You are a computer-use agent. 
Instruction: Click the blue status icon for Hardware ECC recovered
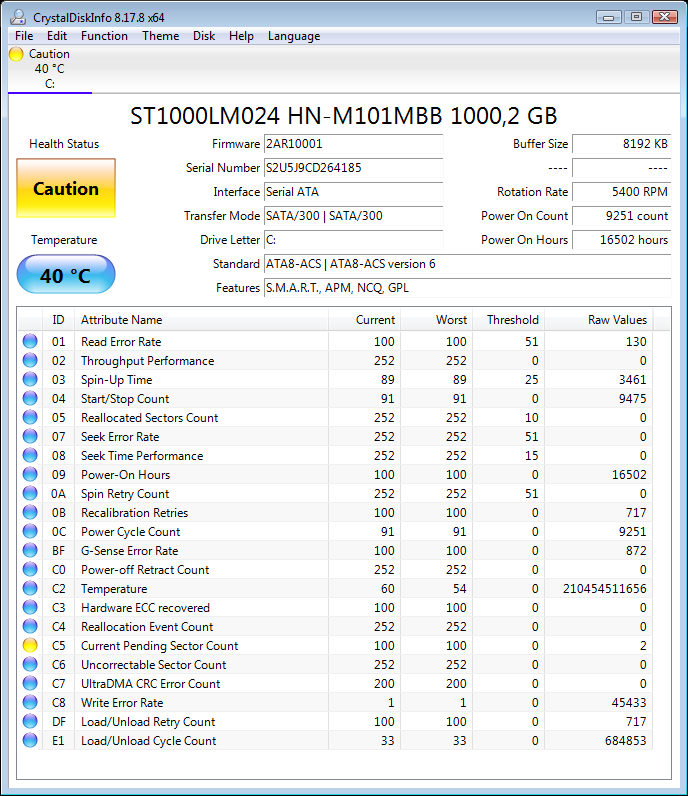30,607
